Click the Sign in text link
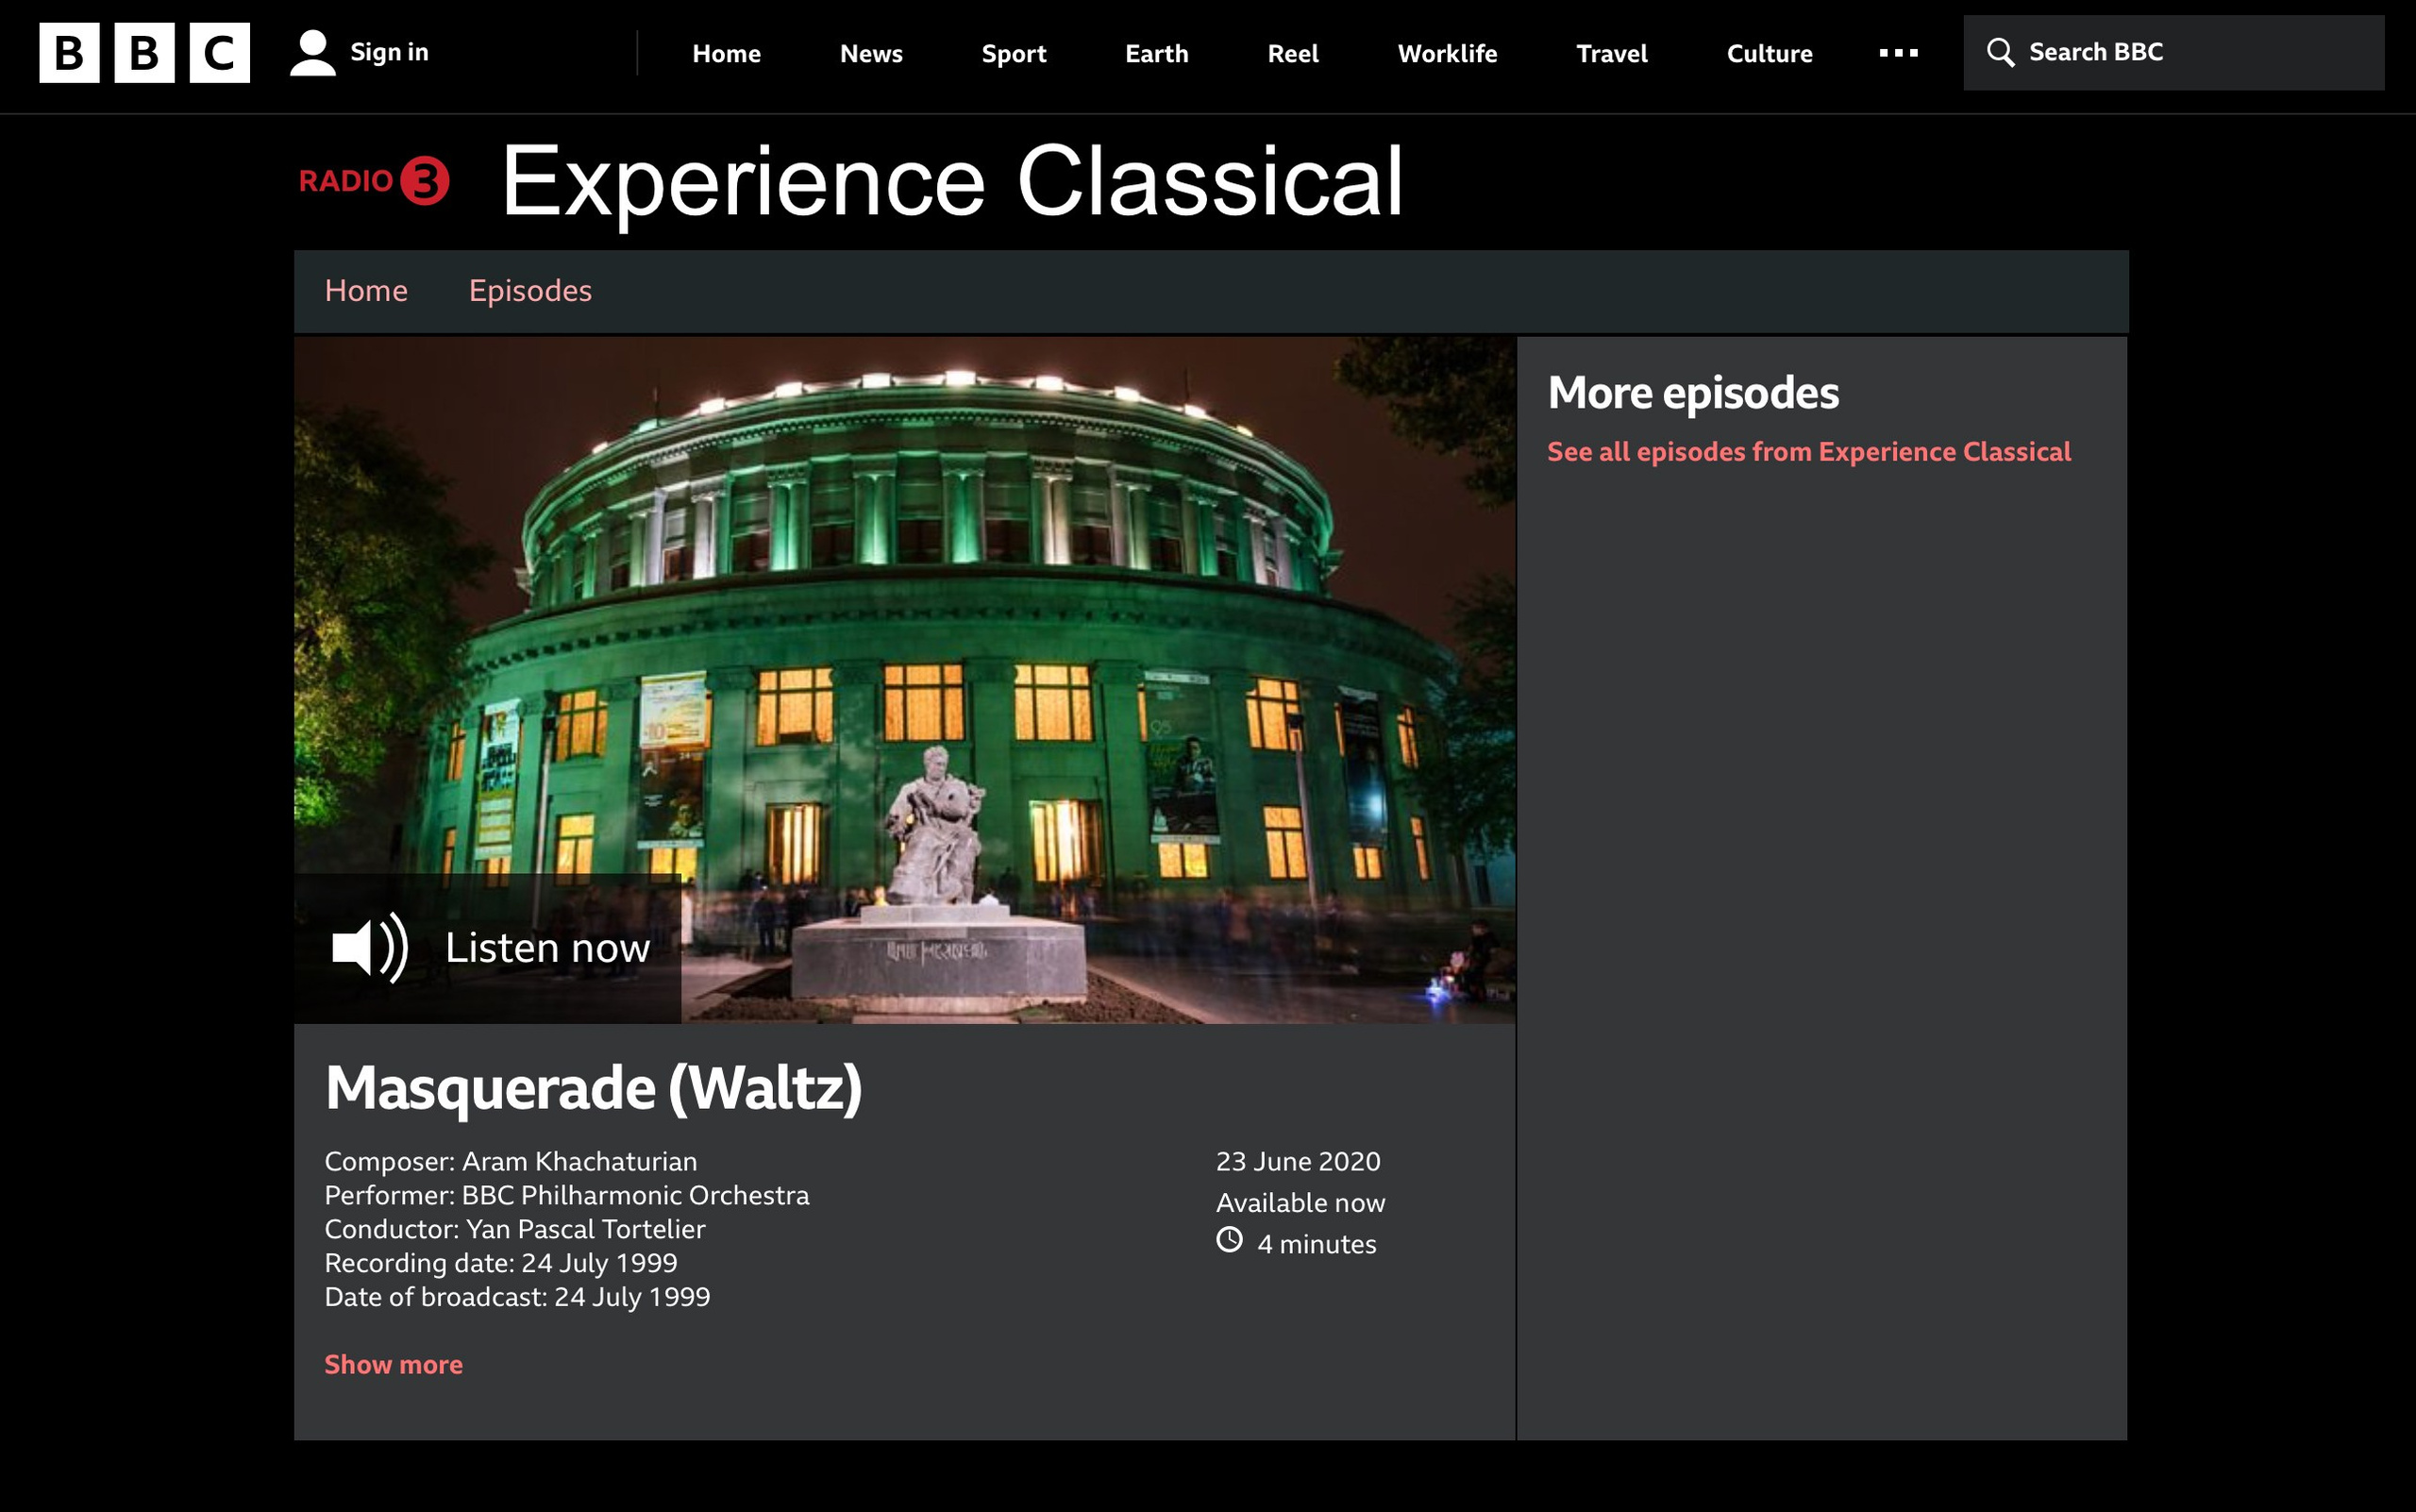The width and height of the screenshot is (2416, 1512). coord(389,52)
